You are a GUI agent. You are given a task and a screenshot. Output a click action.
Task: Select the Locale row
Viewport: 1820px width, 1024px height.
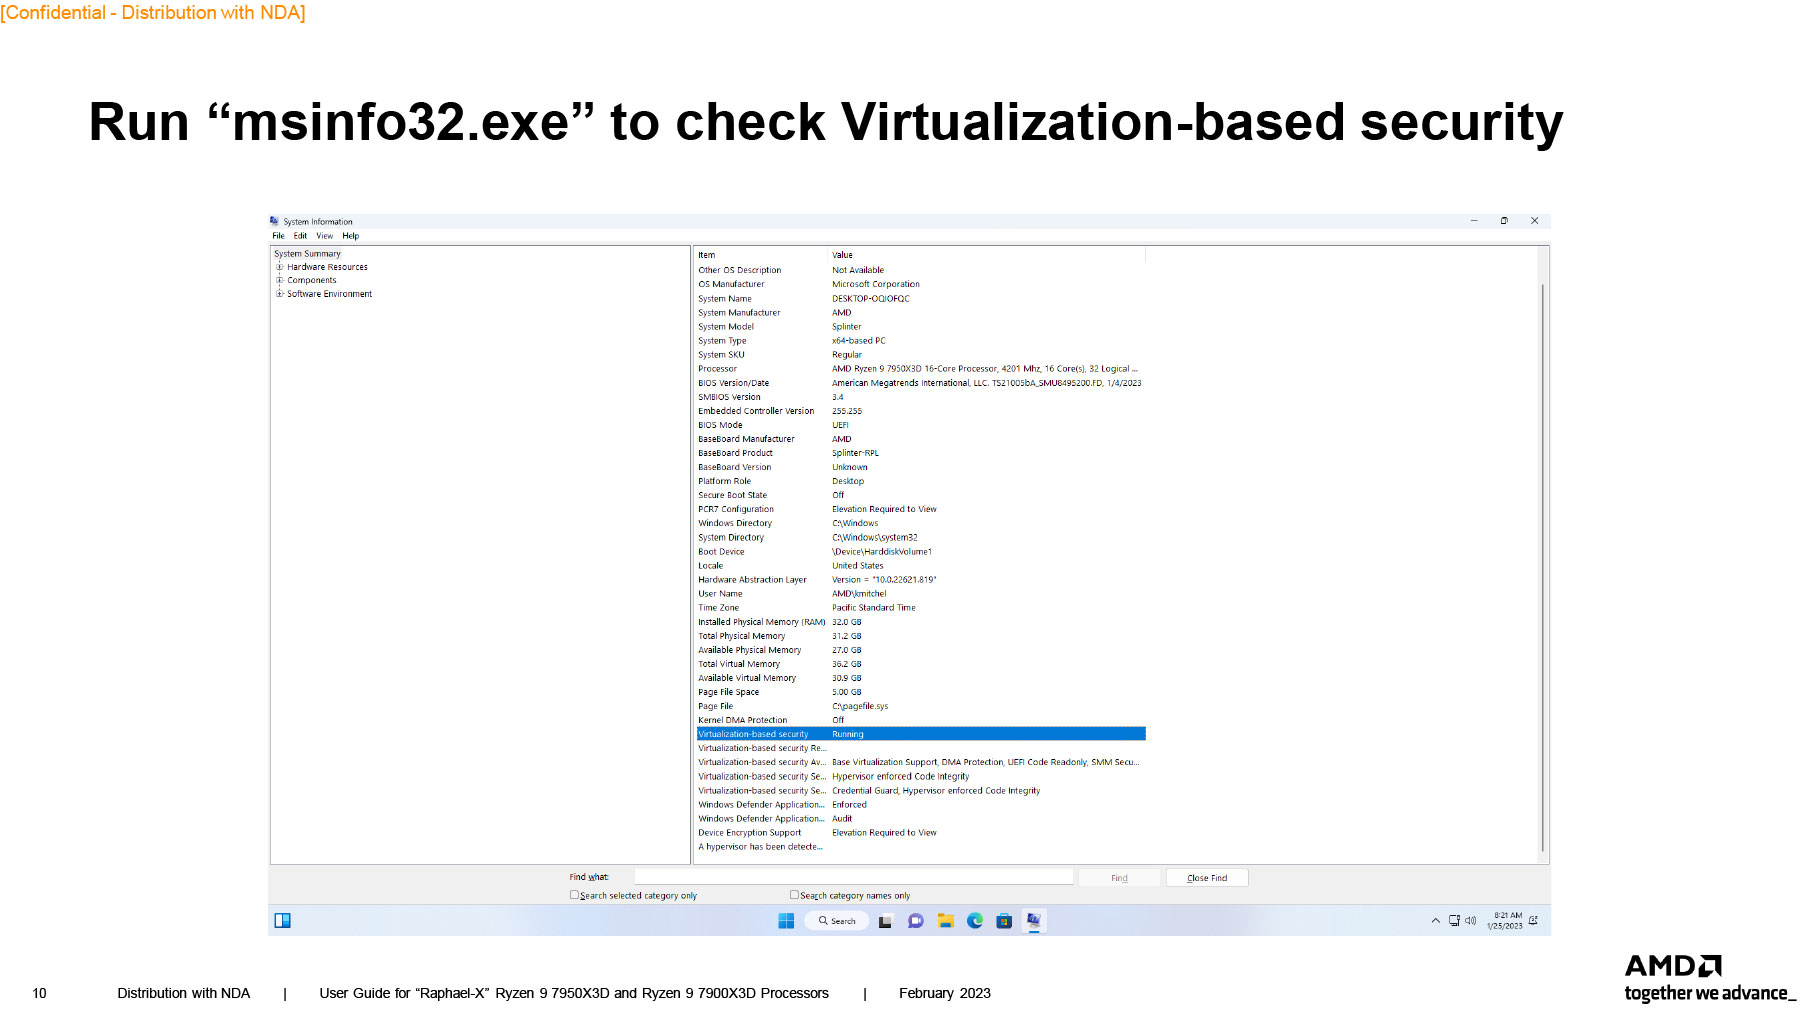click(921, 566)
